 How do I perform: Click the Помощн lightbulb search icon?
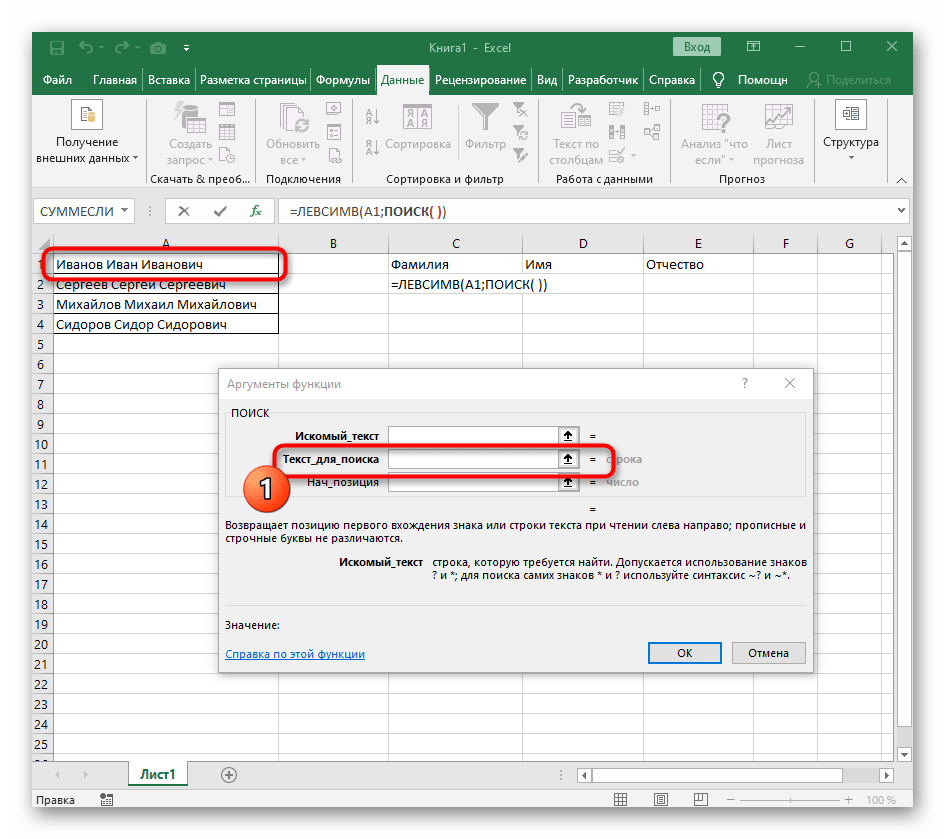(718, 80)
